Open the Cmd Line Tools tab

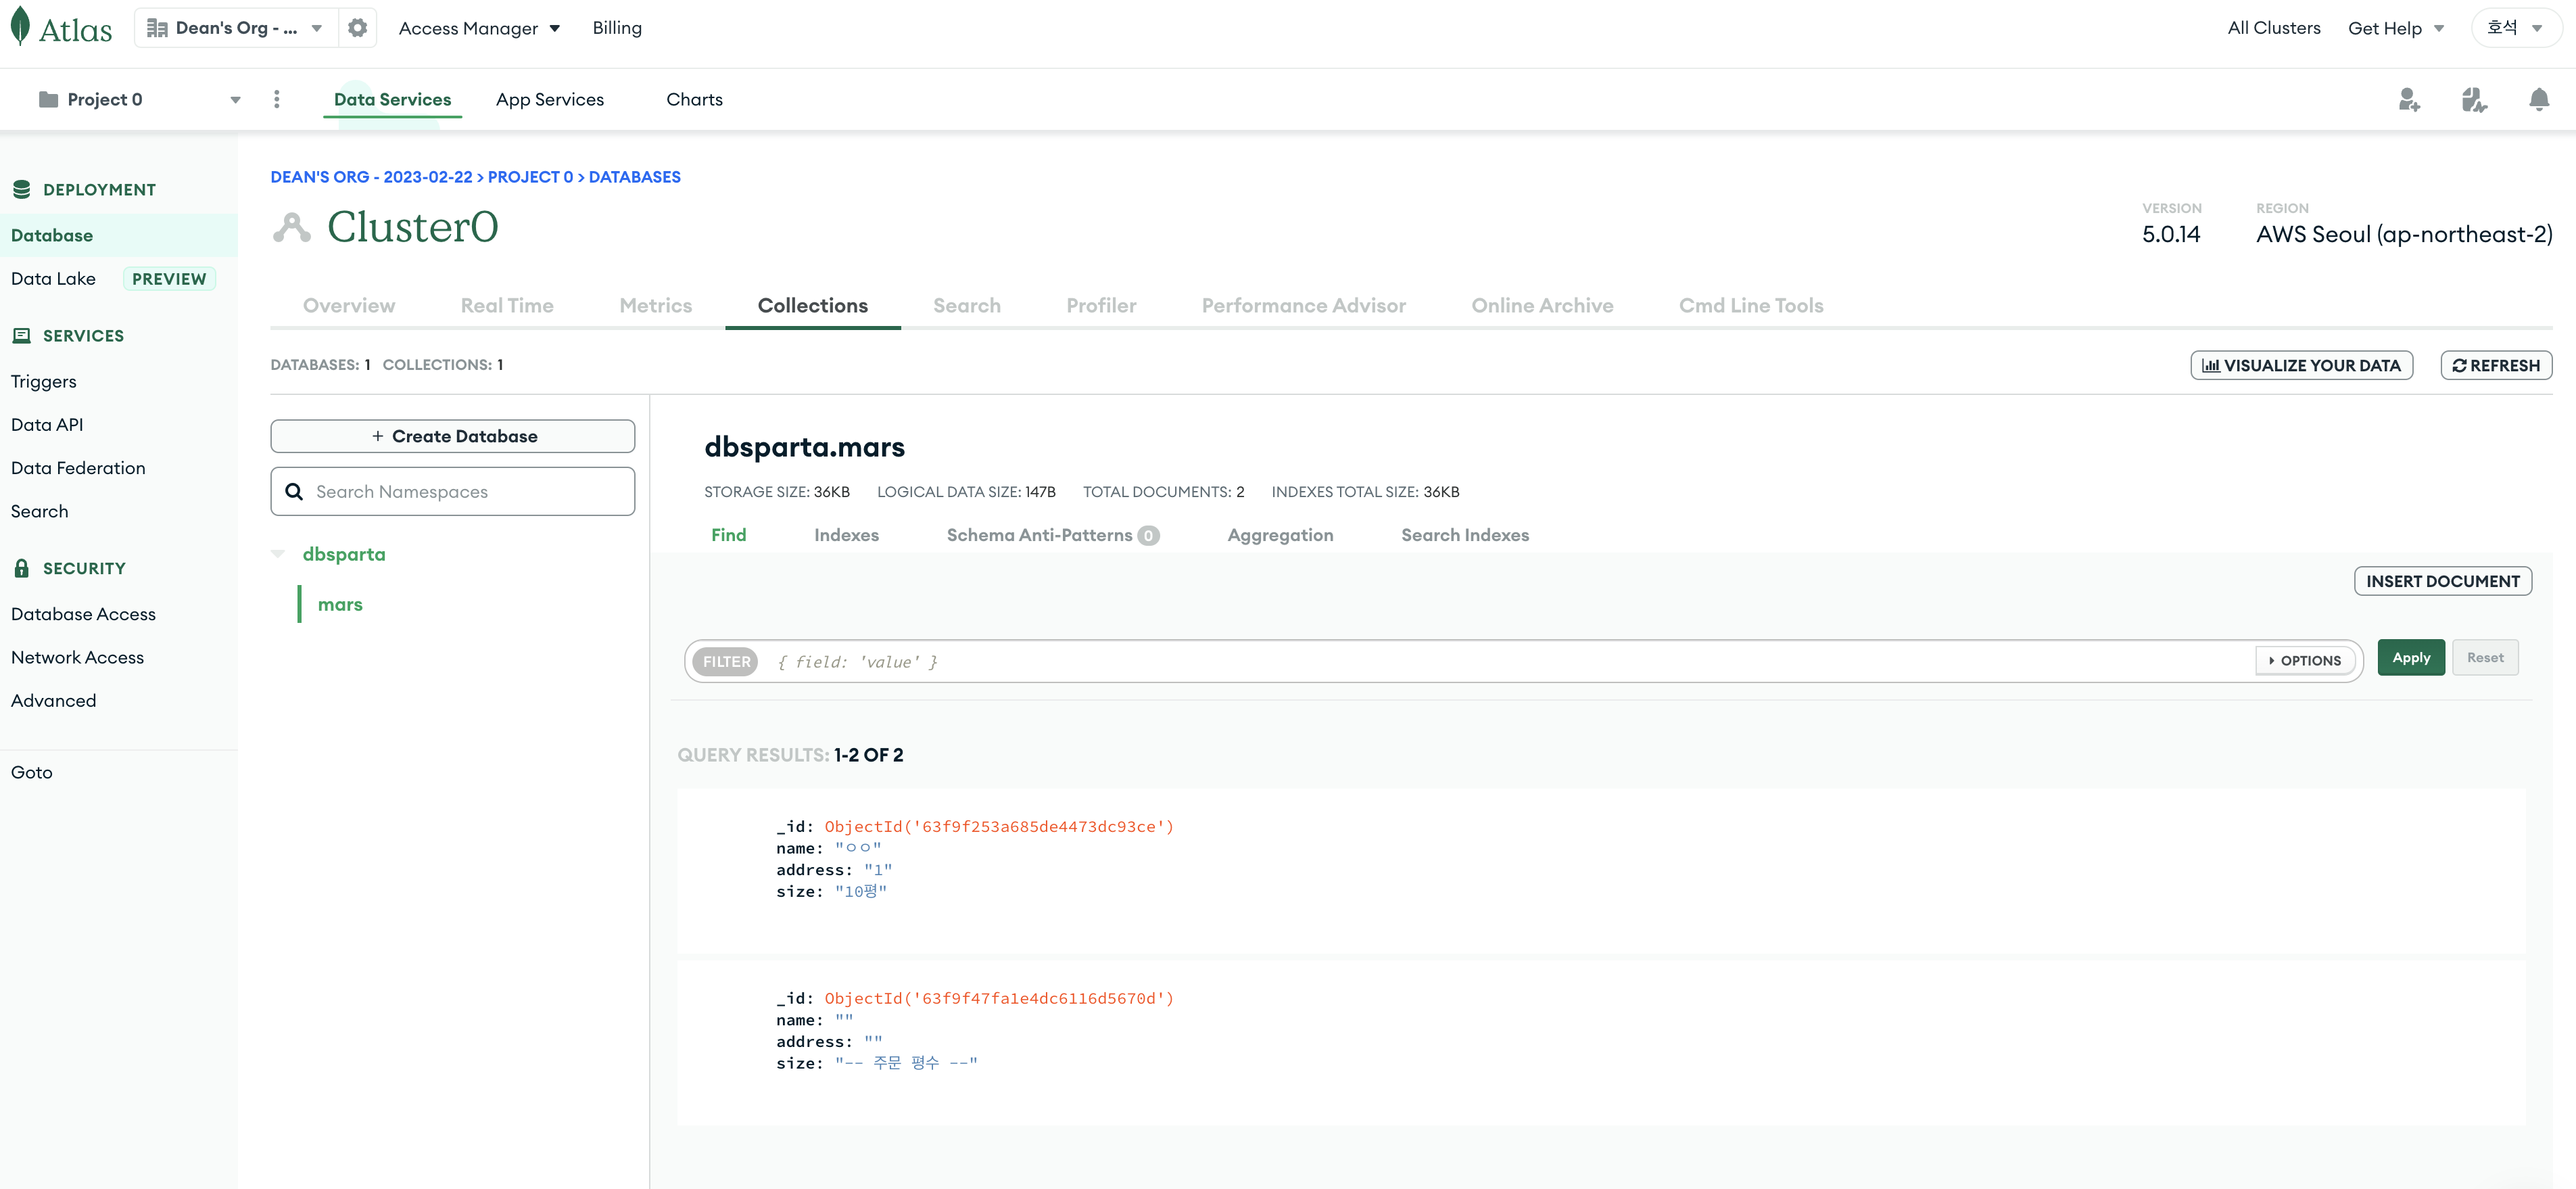click(1751, 305)
